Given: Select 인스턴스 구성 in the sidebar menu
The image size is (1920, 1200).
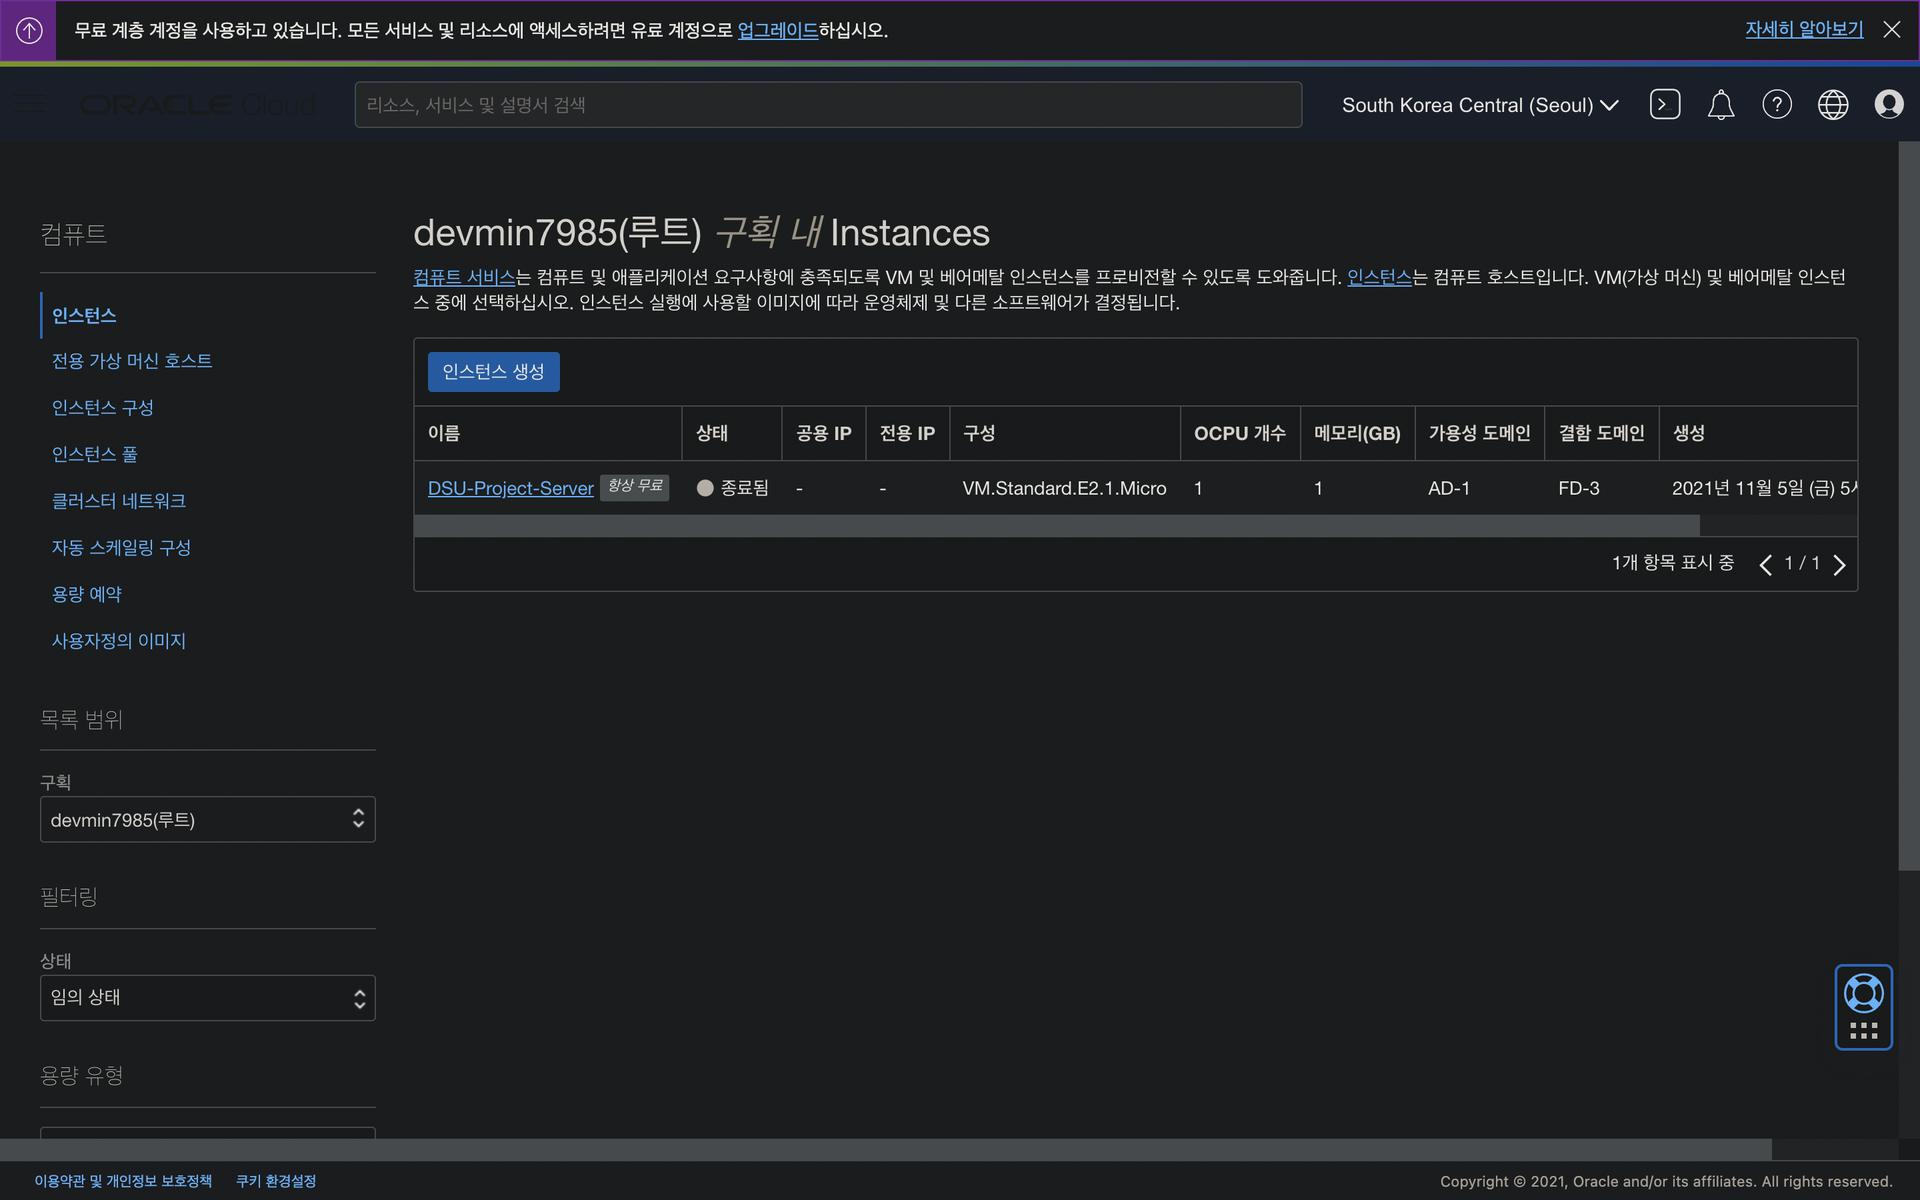Looking at the screenshot, I should tap(102, 408).
